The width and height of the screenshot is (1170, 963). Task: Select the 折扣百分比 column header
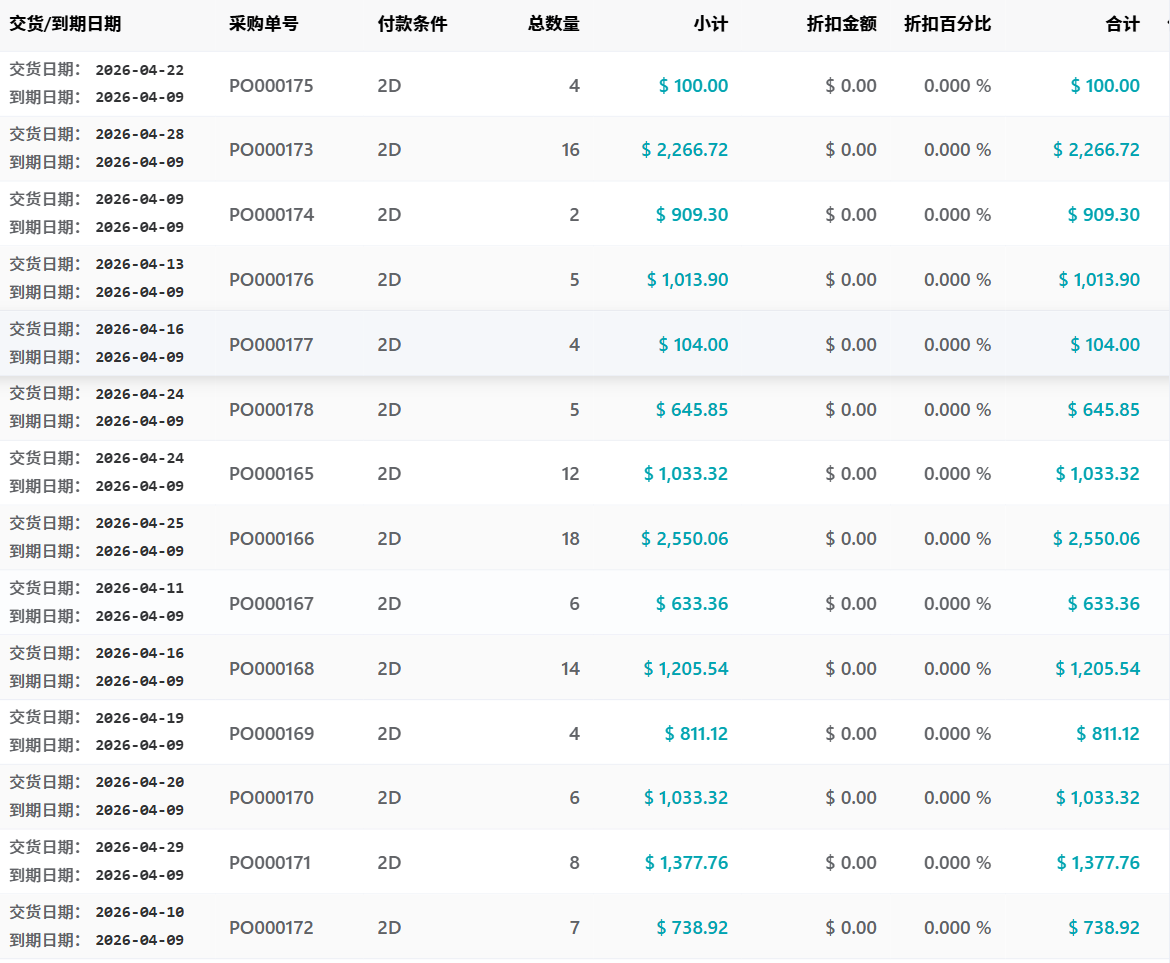pos(947,24)
